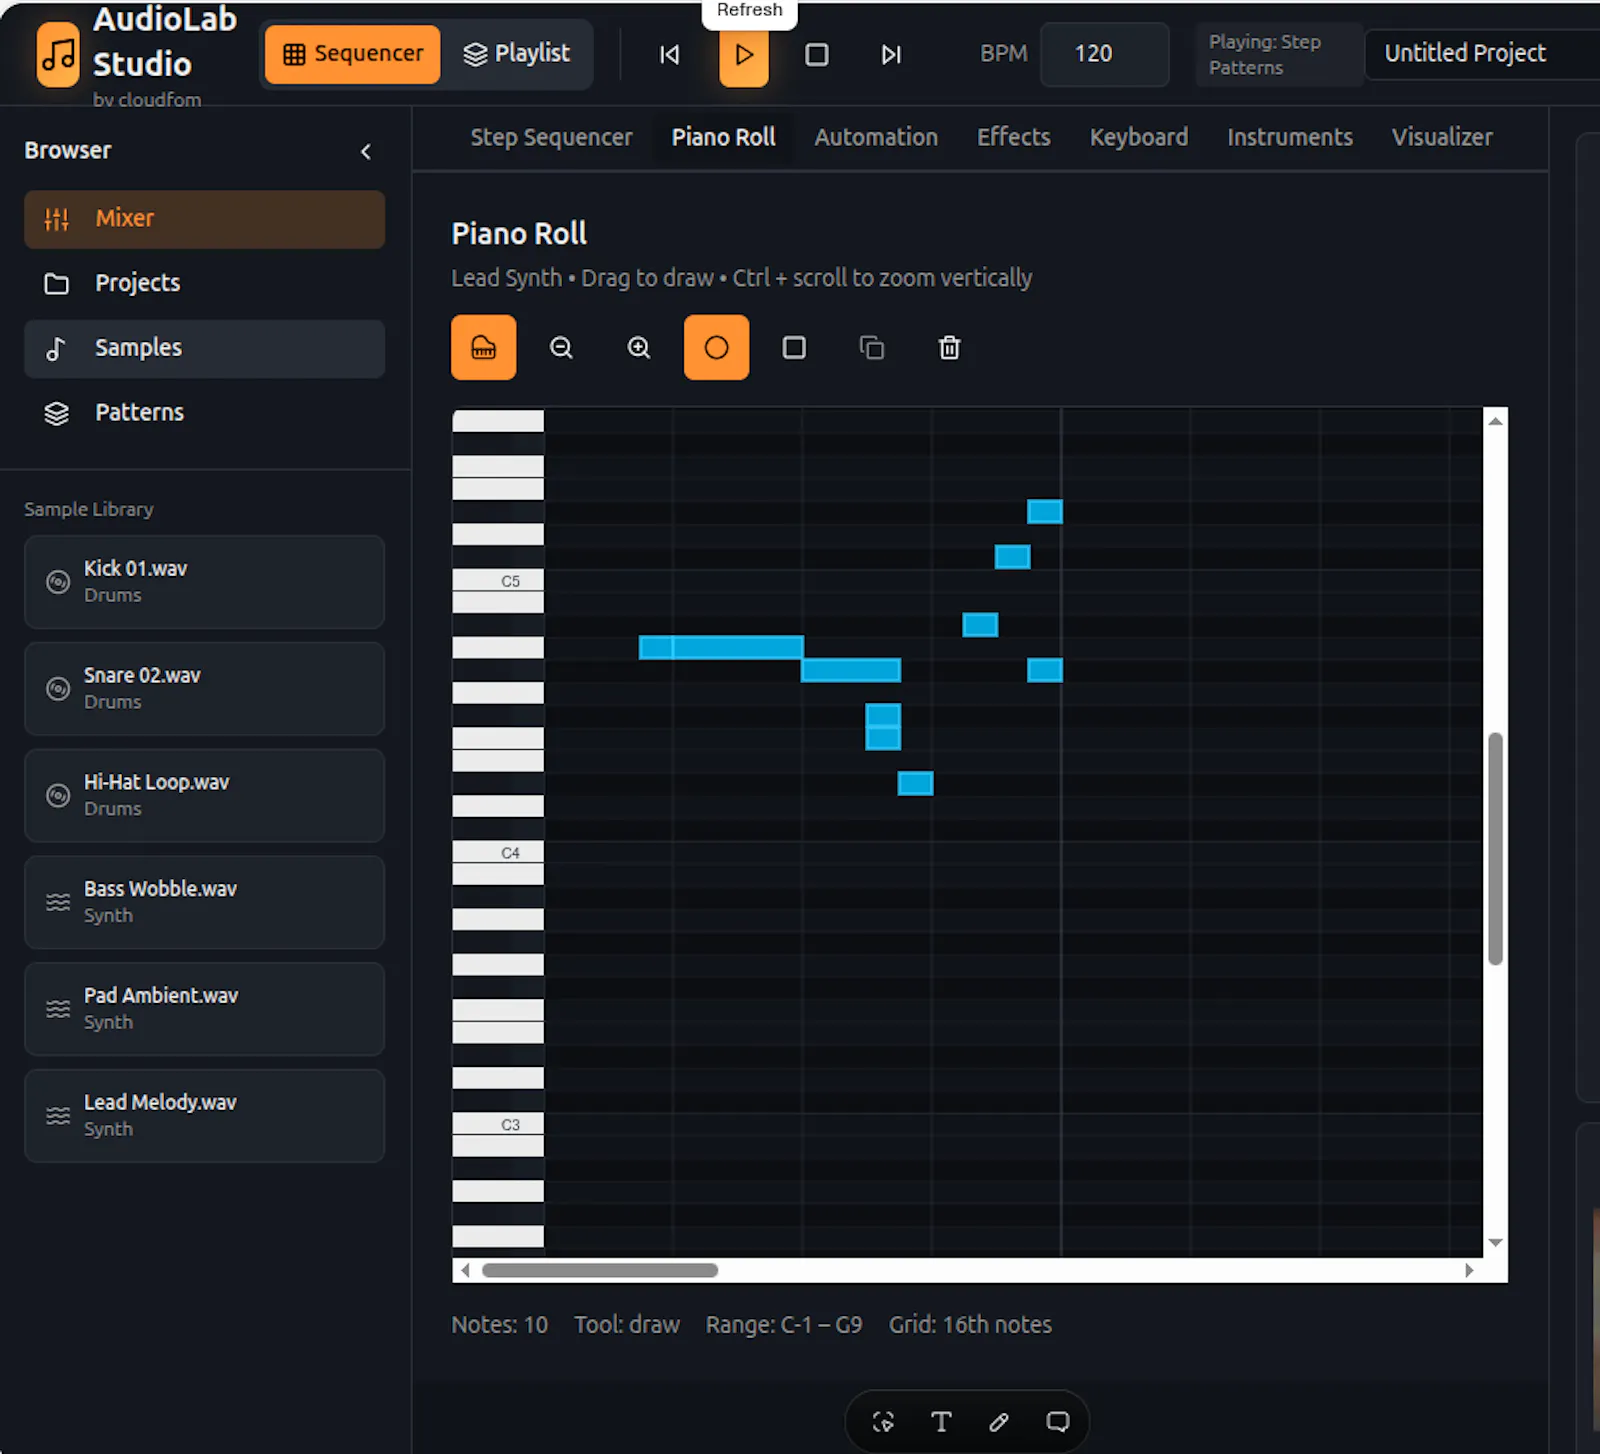The height and width of the screenshot is (1454, 1600).
Task: Click the horizontal scrollbar thumb
Action: pos(600,1270)
